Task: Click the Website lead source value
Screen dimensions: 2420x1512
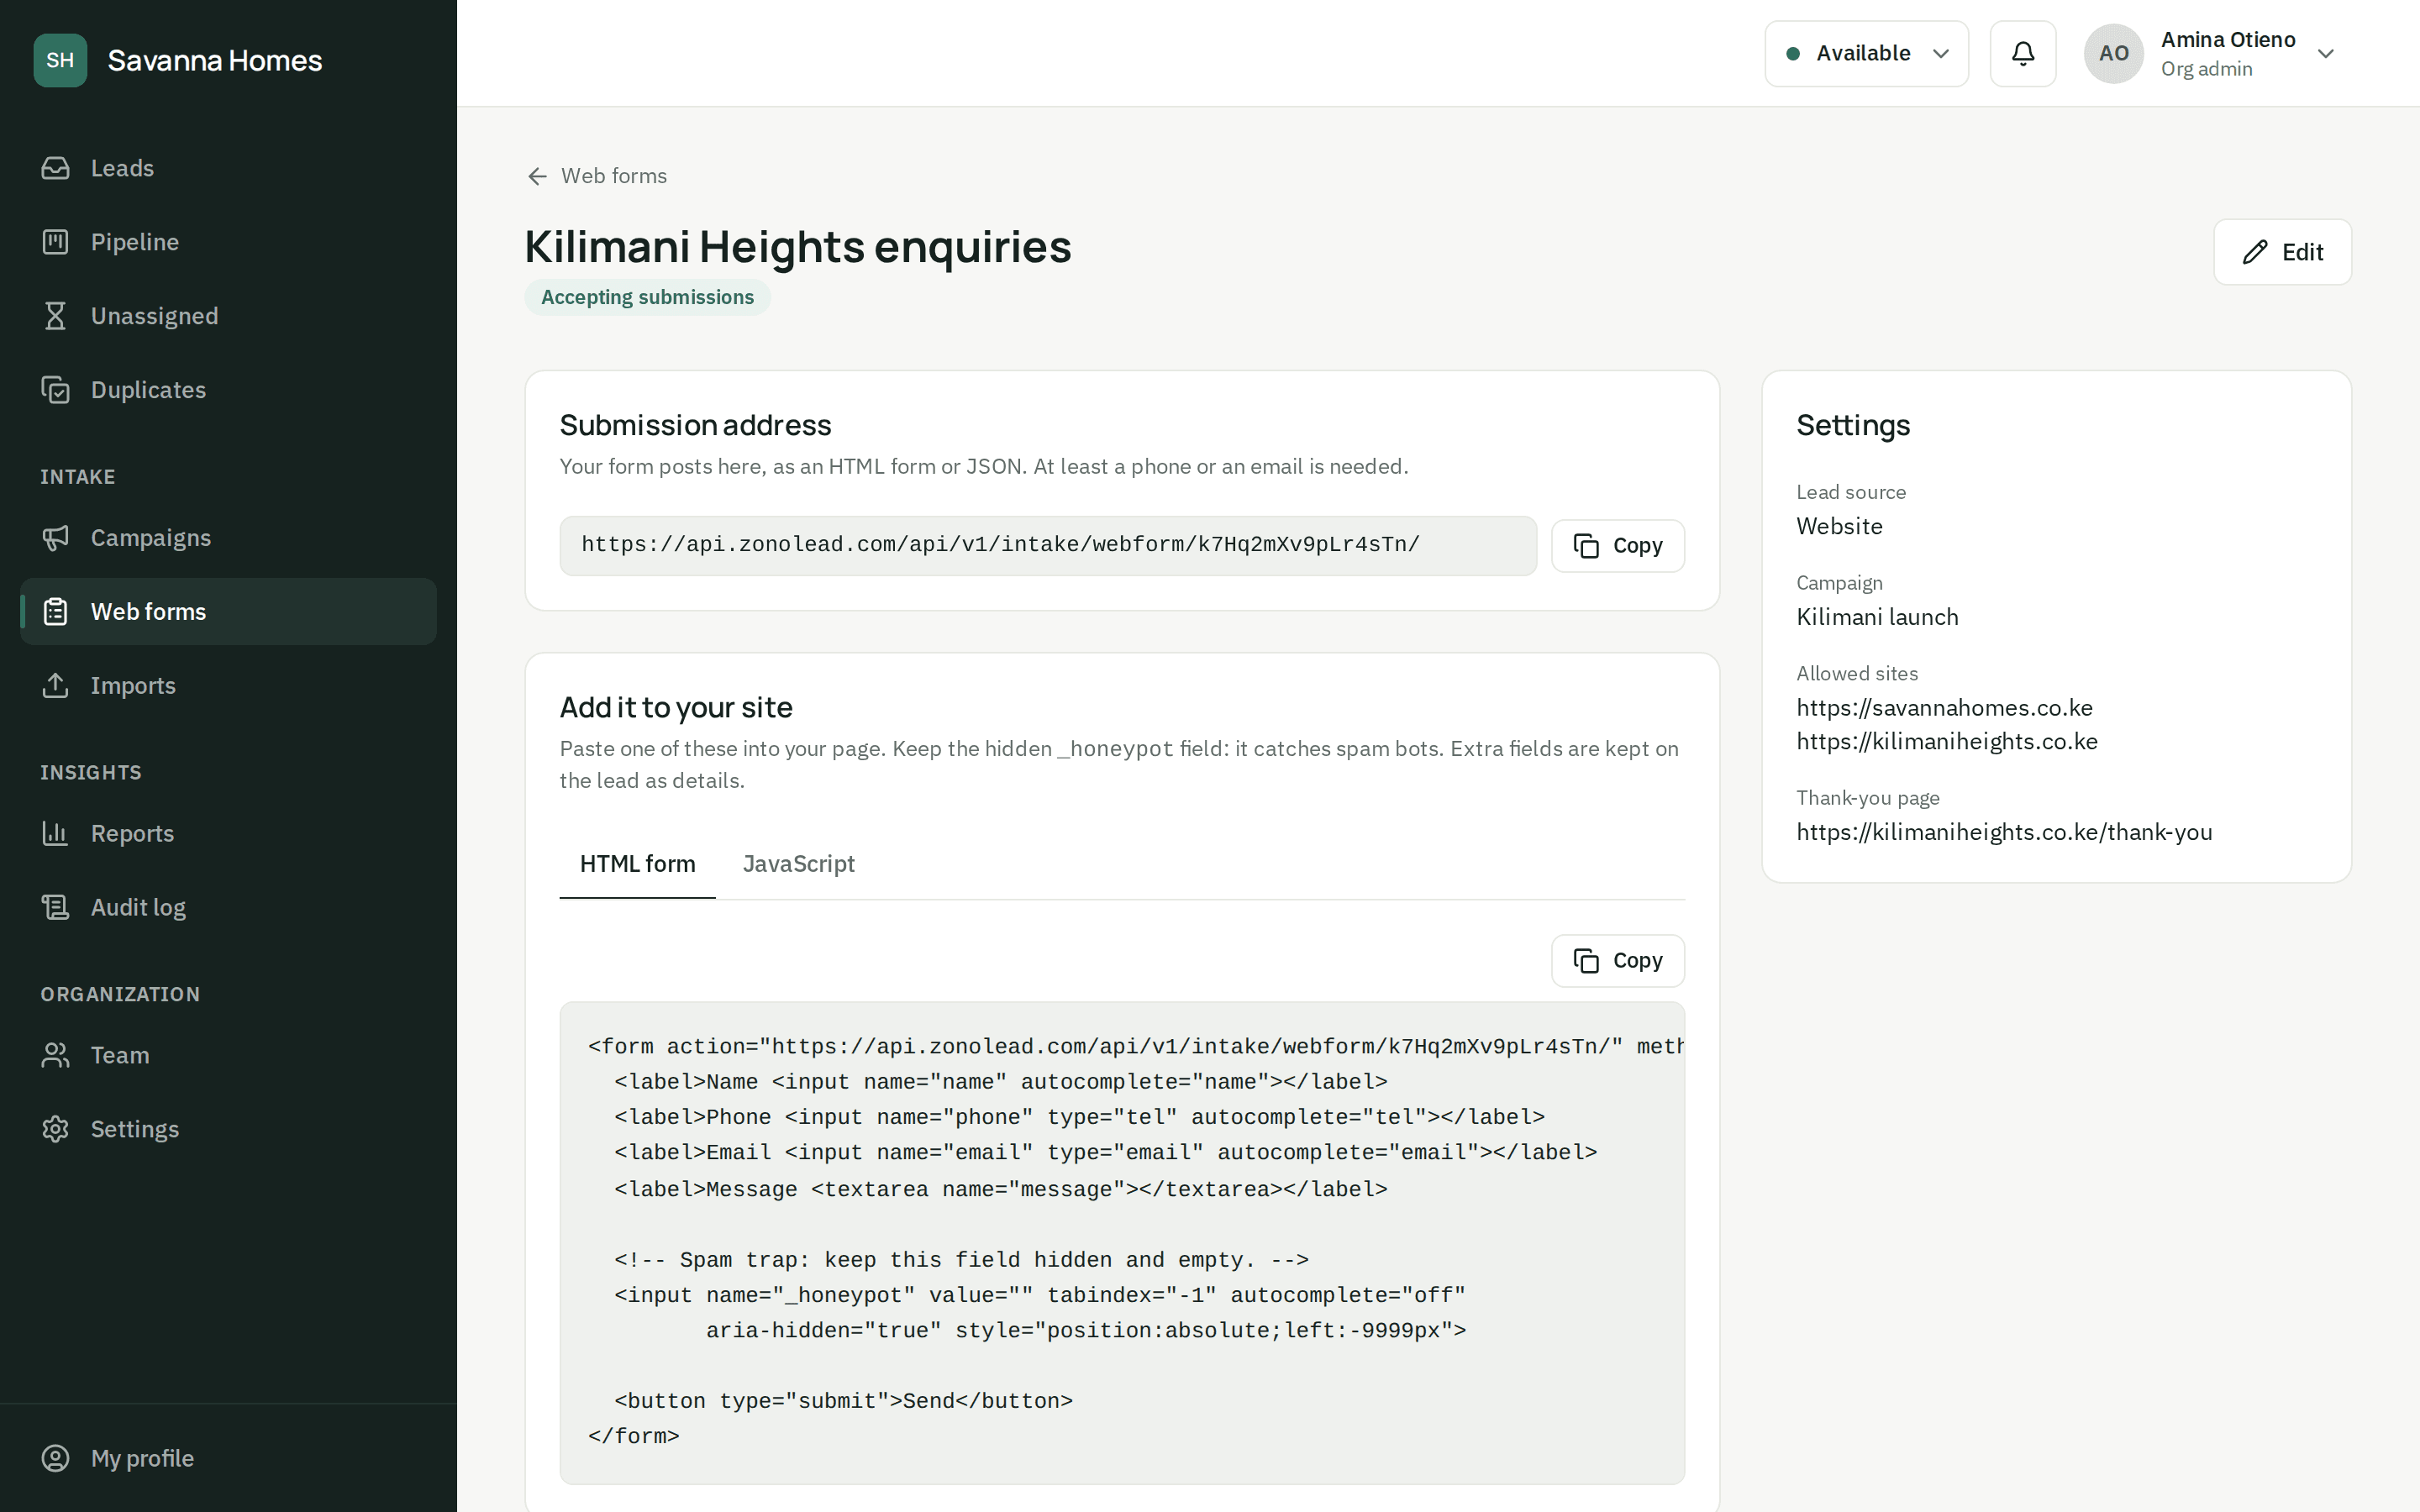Action: [x=1839, y=527]
